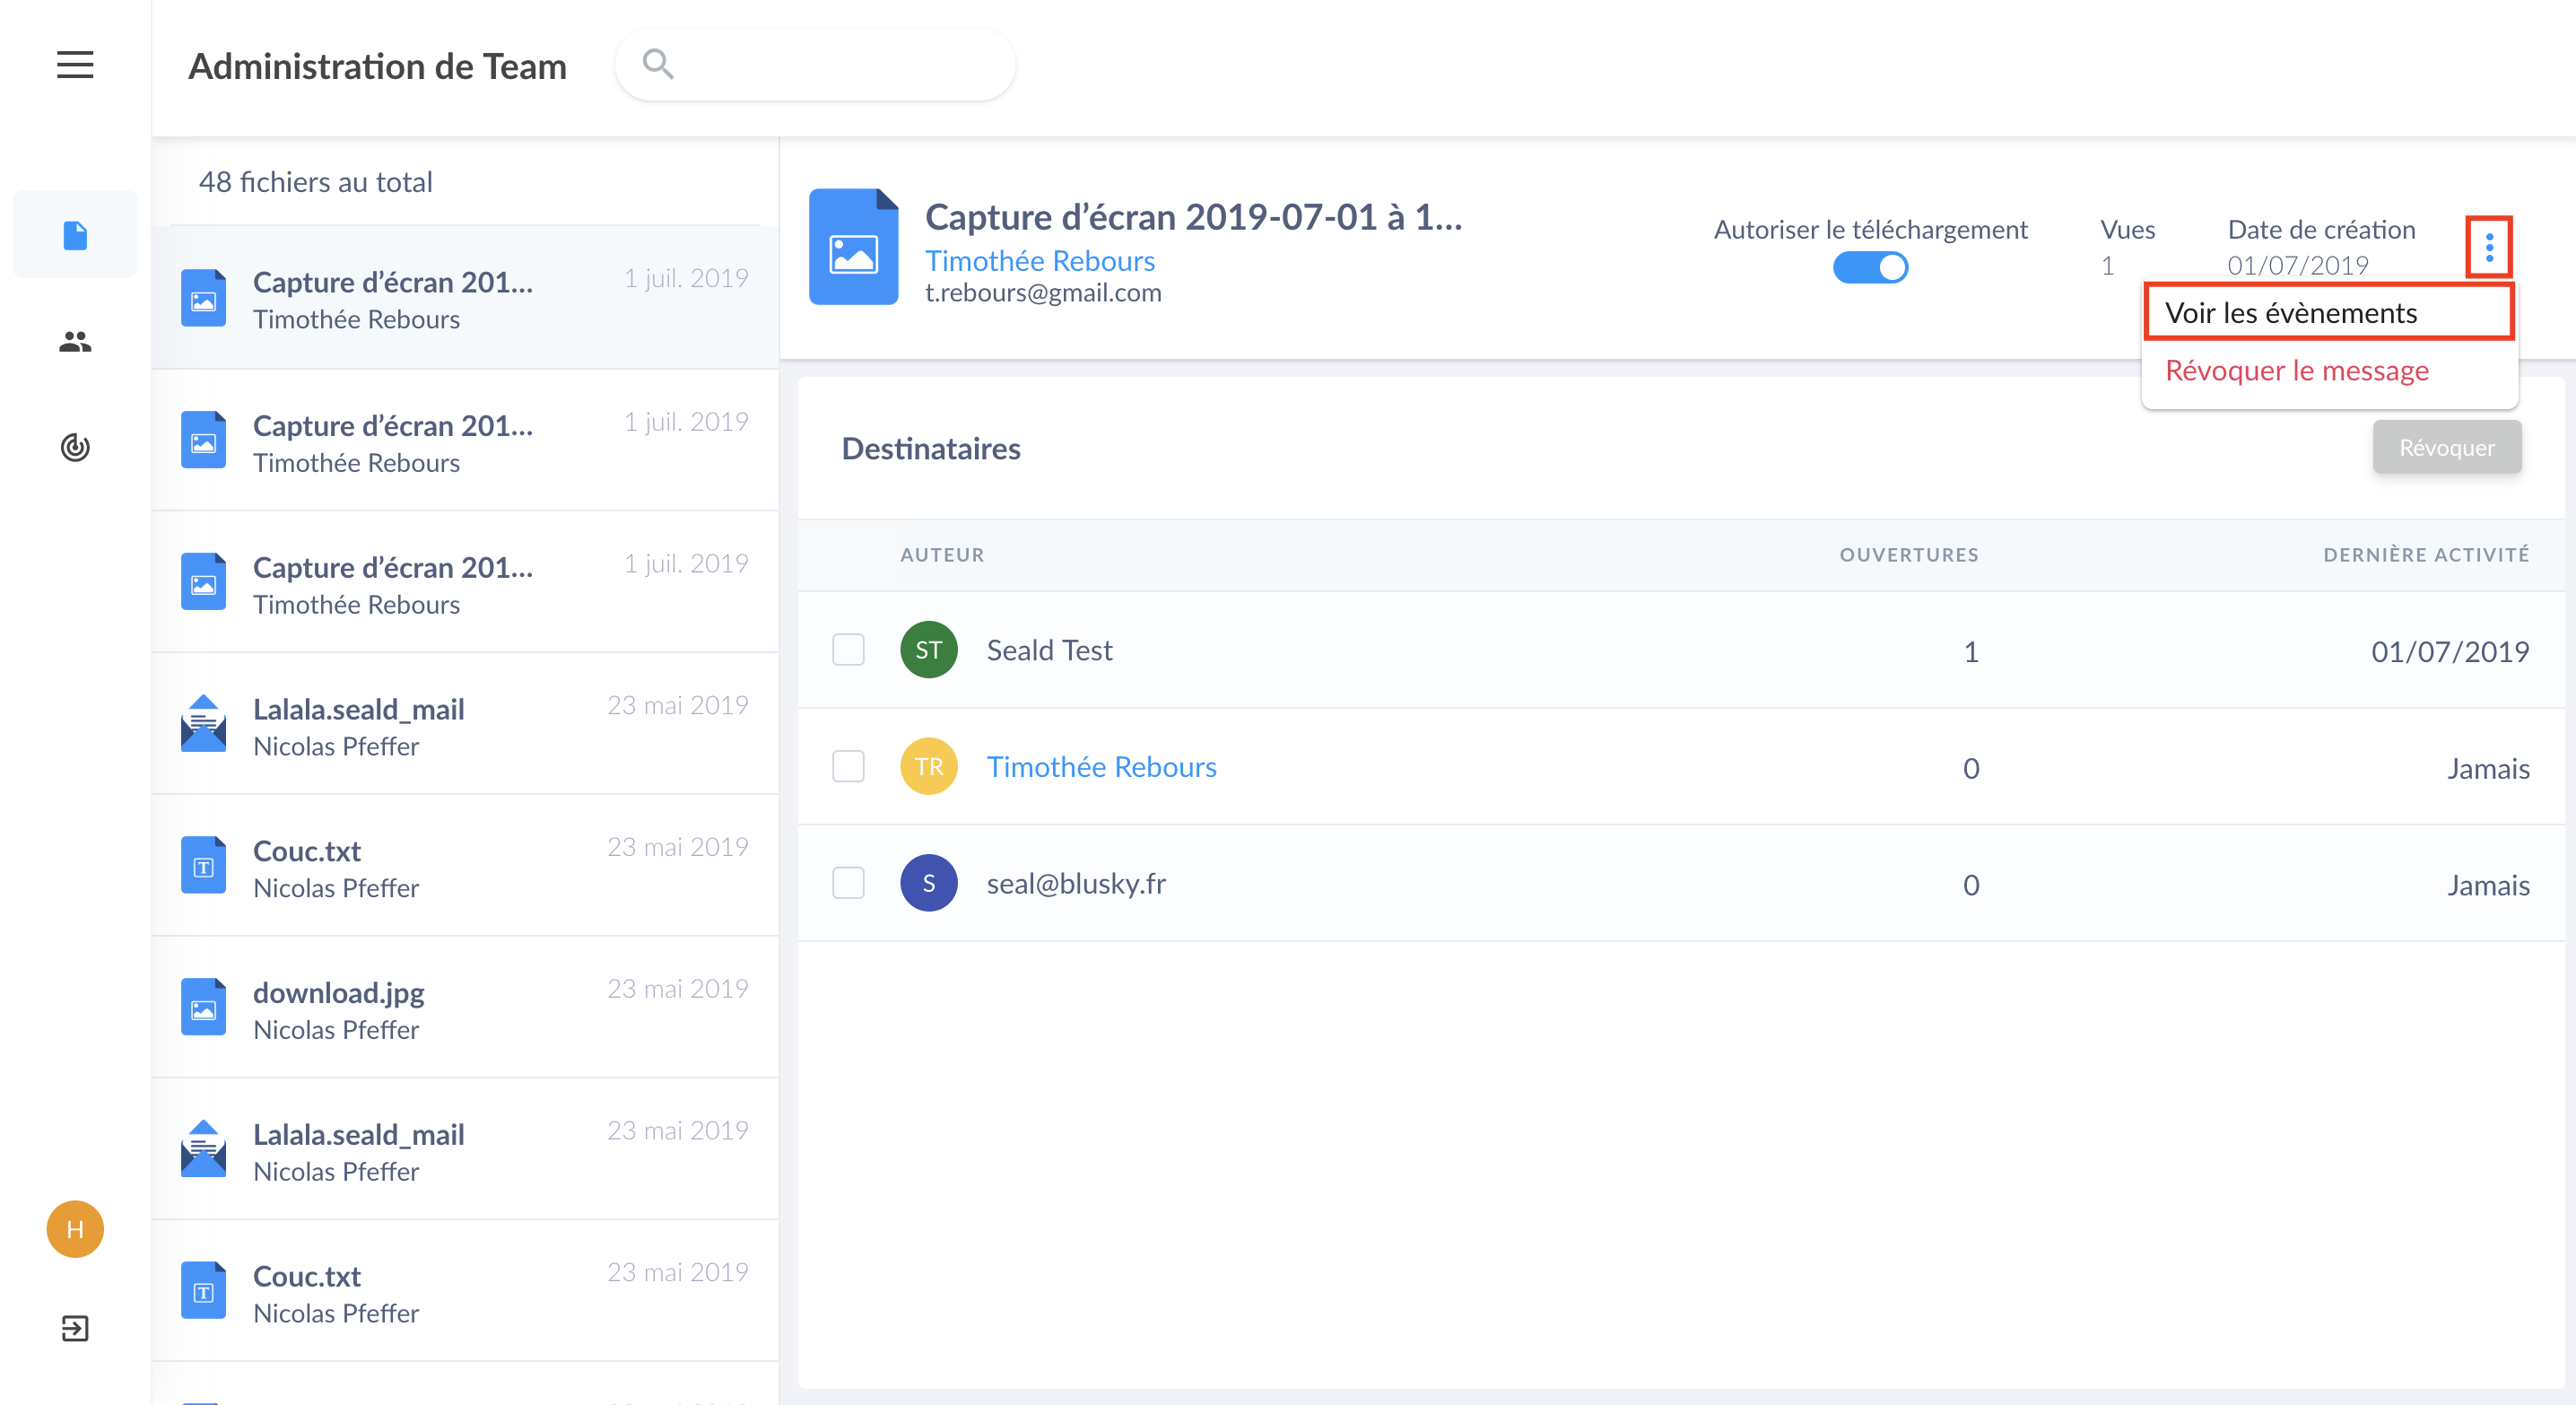
Task: Check the Seald Test recipient checkbox
Action: pyautogui.click(x=848, y=650)
